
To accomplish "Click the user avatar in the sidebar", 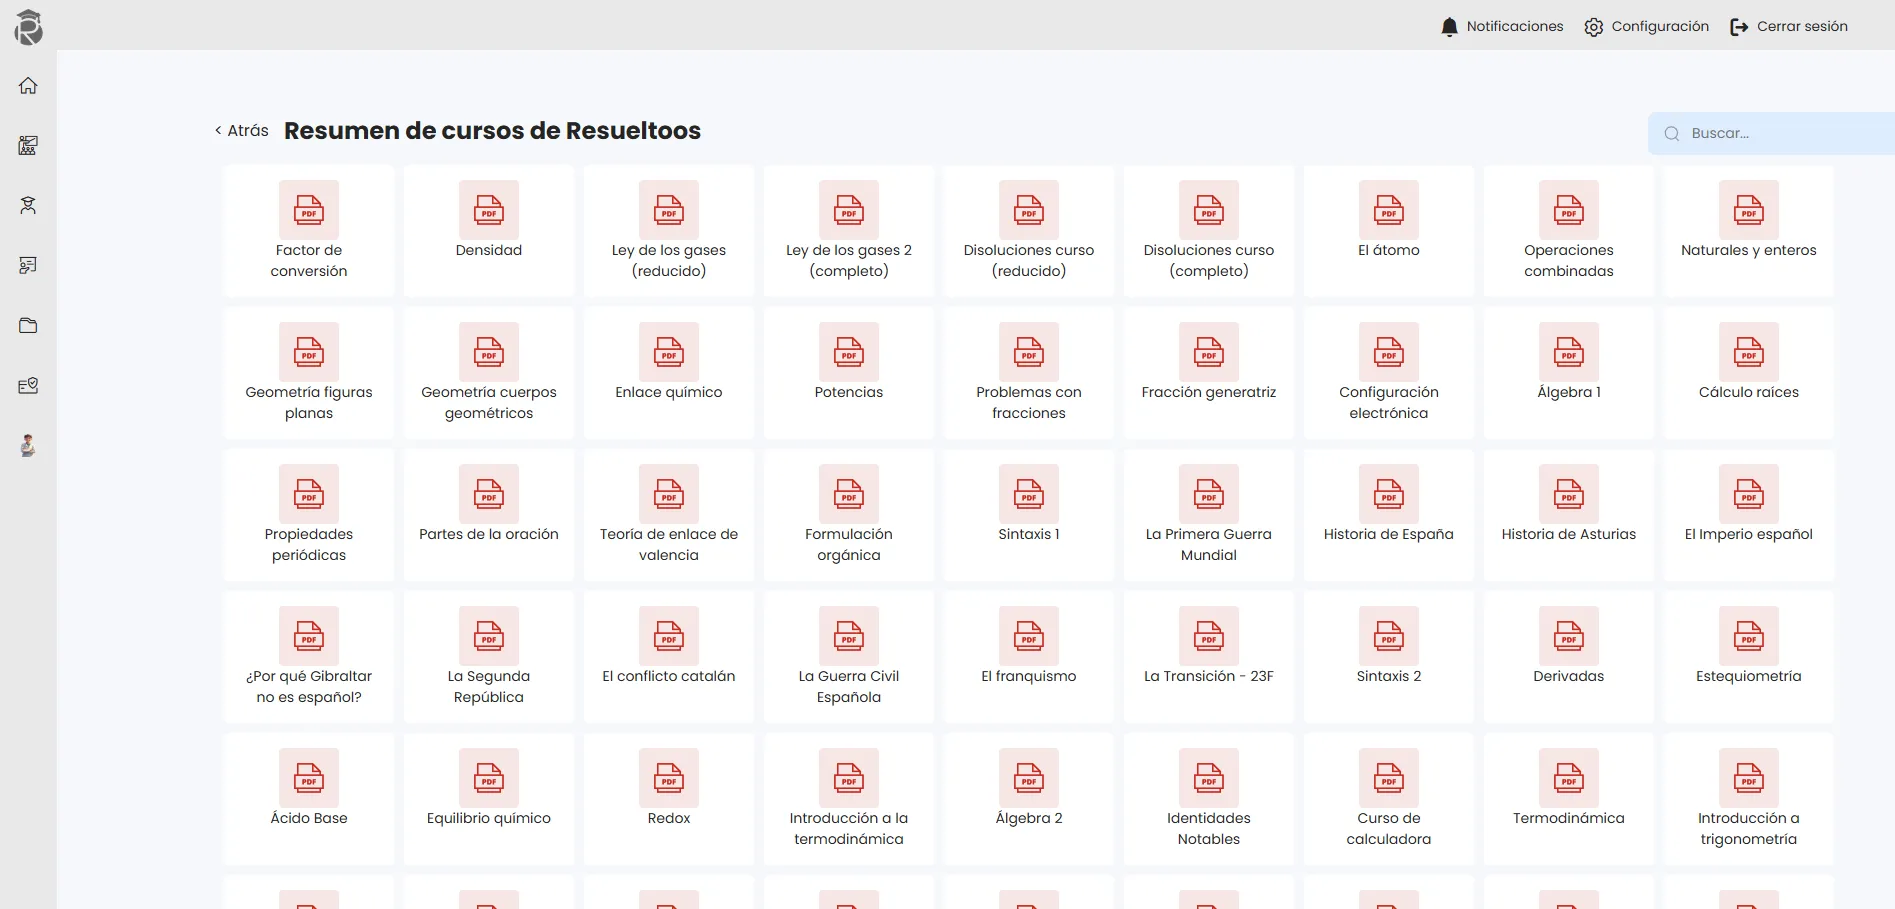I will [x=28, y=446].
